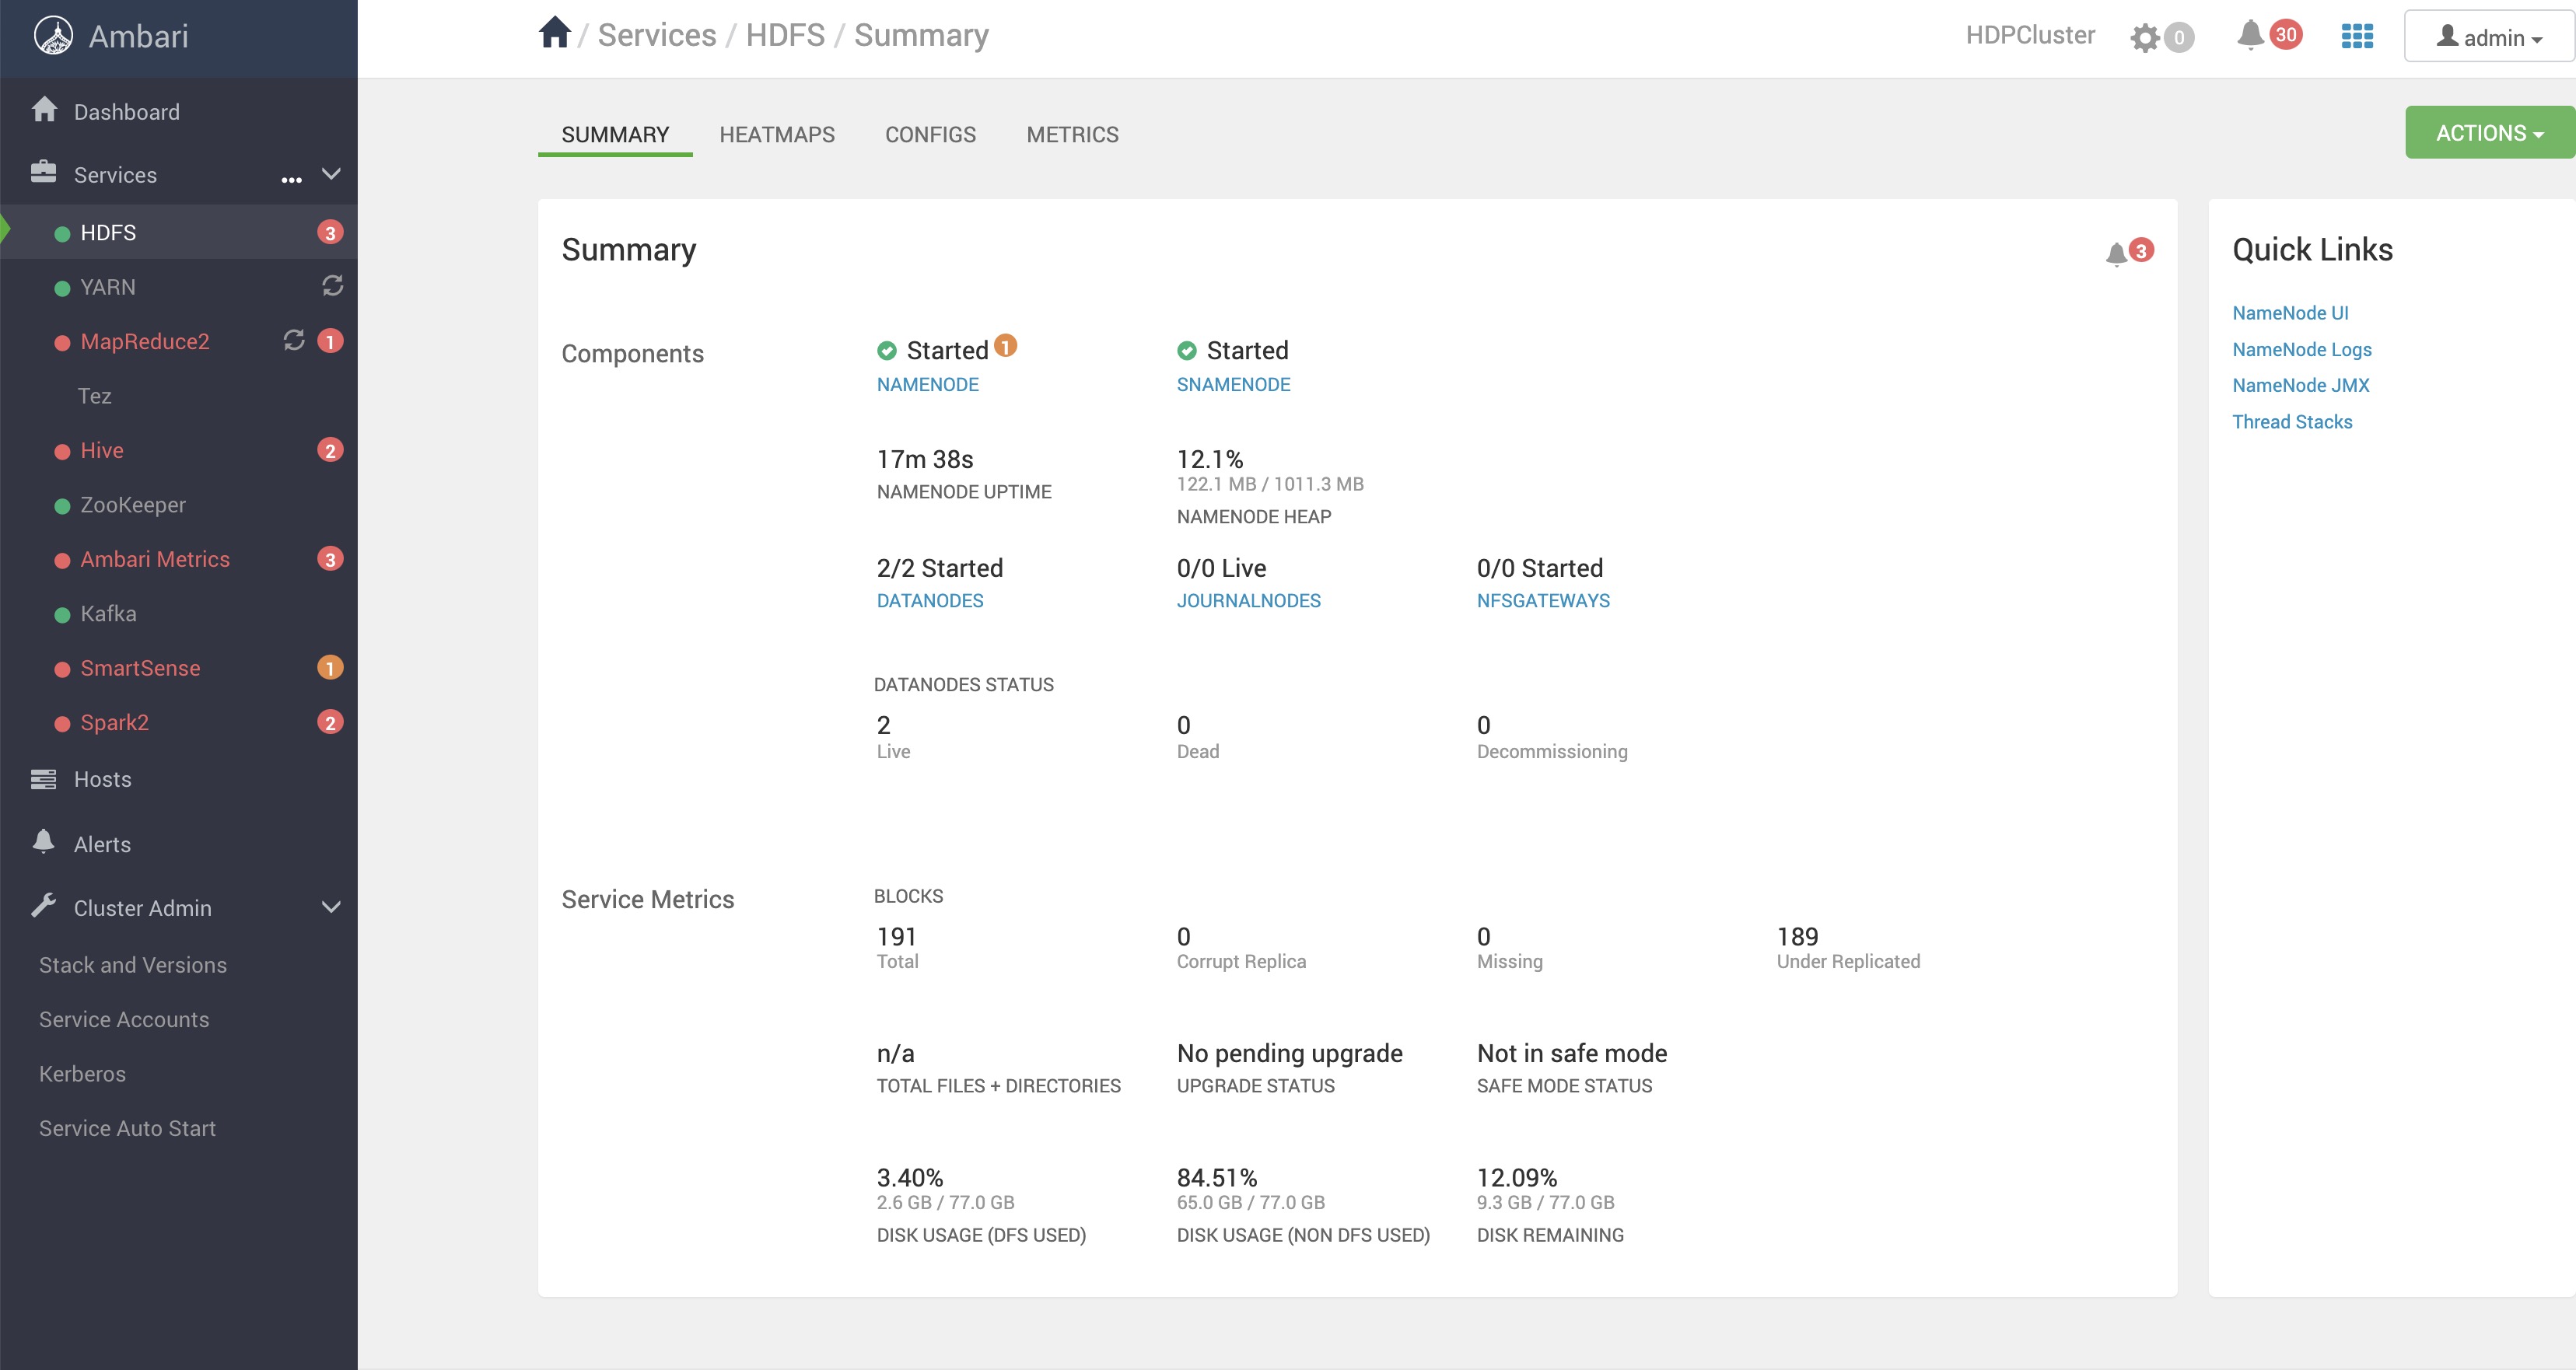Expand the Services section chevron
Image resolution: width=2576 pixels, height=1370 pixels.
(x=336, y=174)
